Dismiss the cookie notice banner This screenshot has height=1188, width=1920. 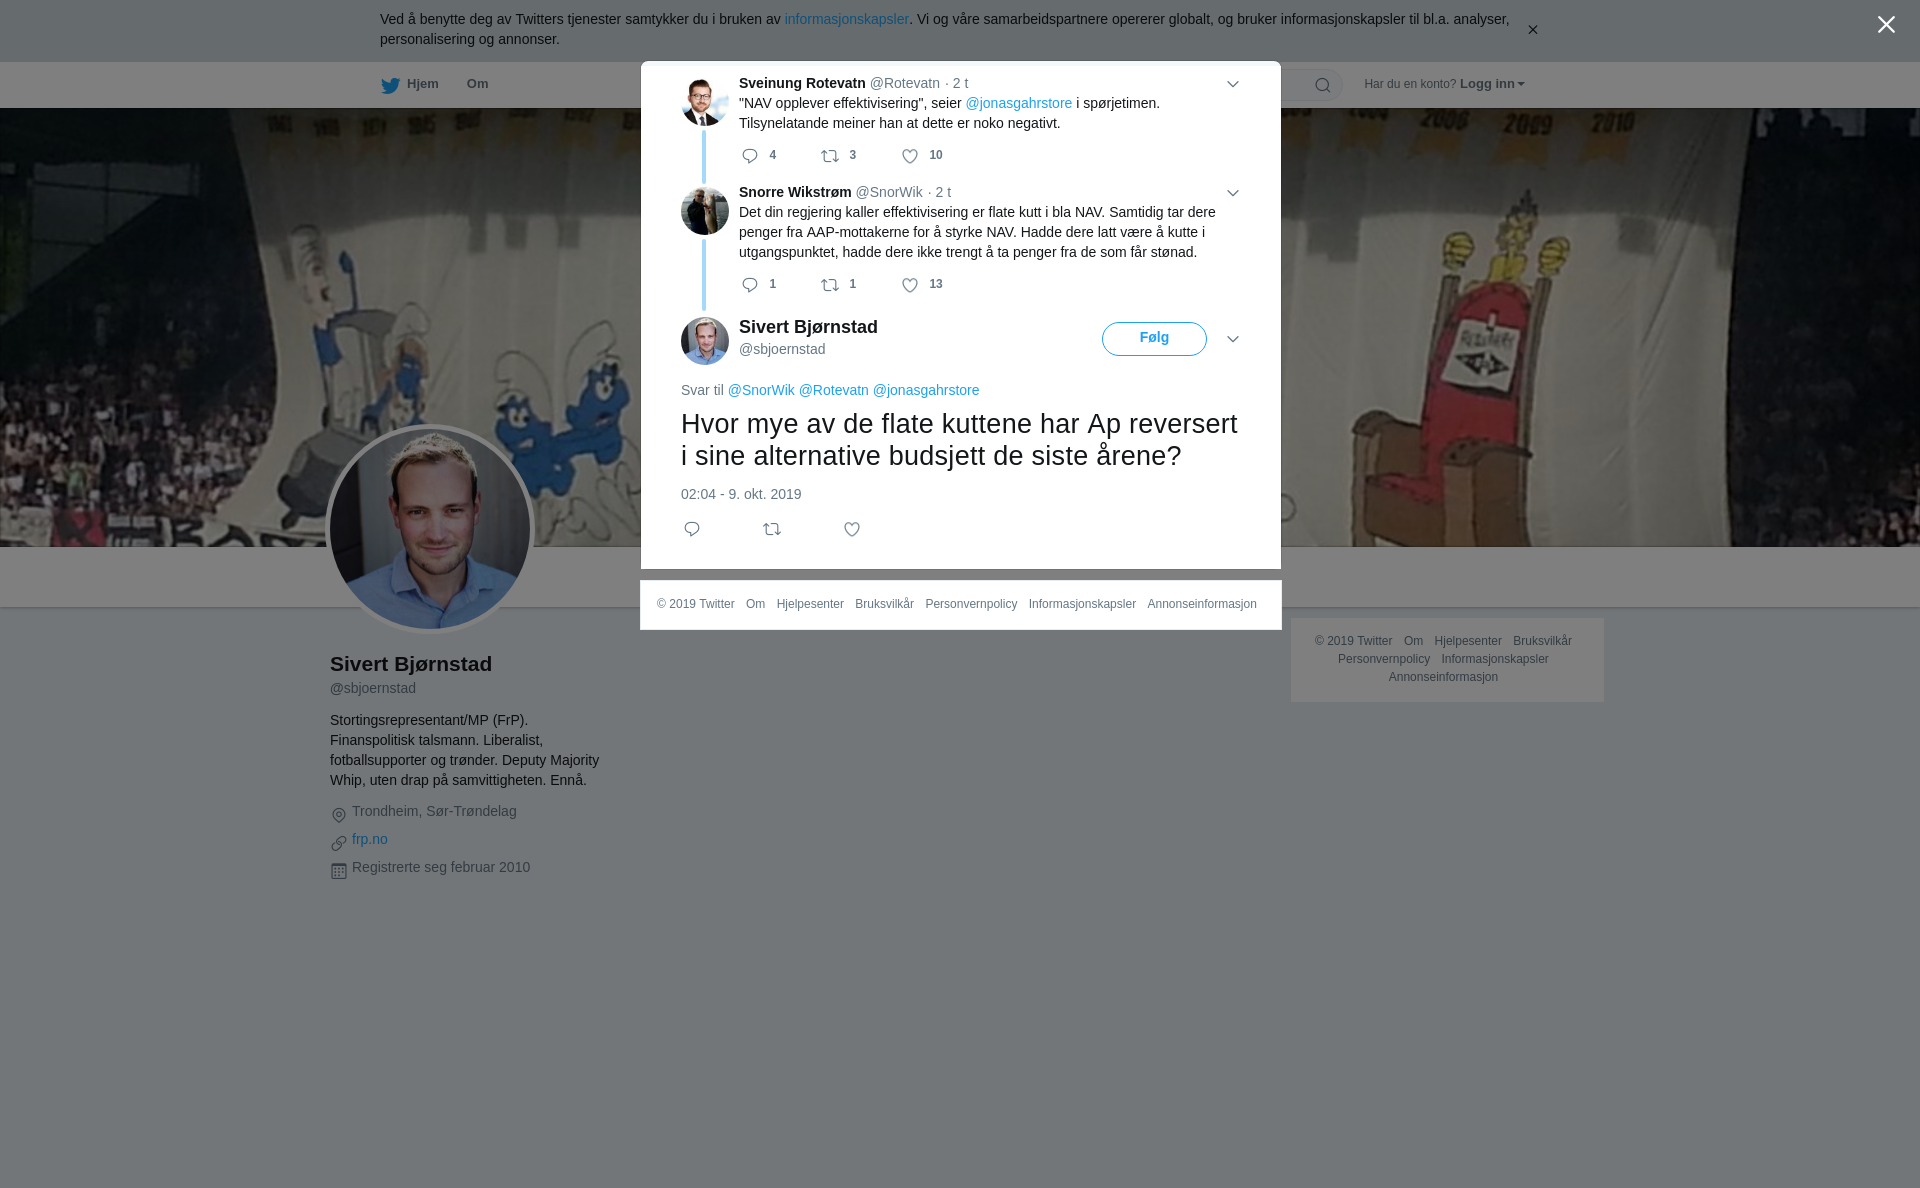pos(1532,30)
